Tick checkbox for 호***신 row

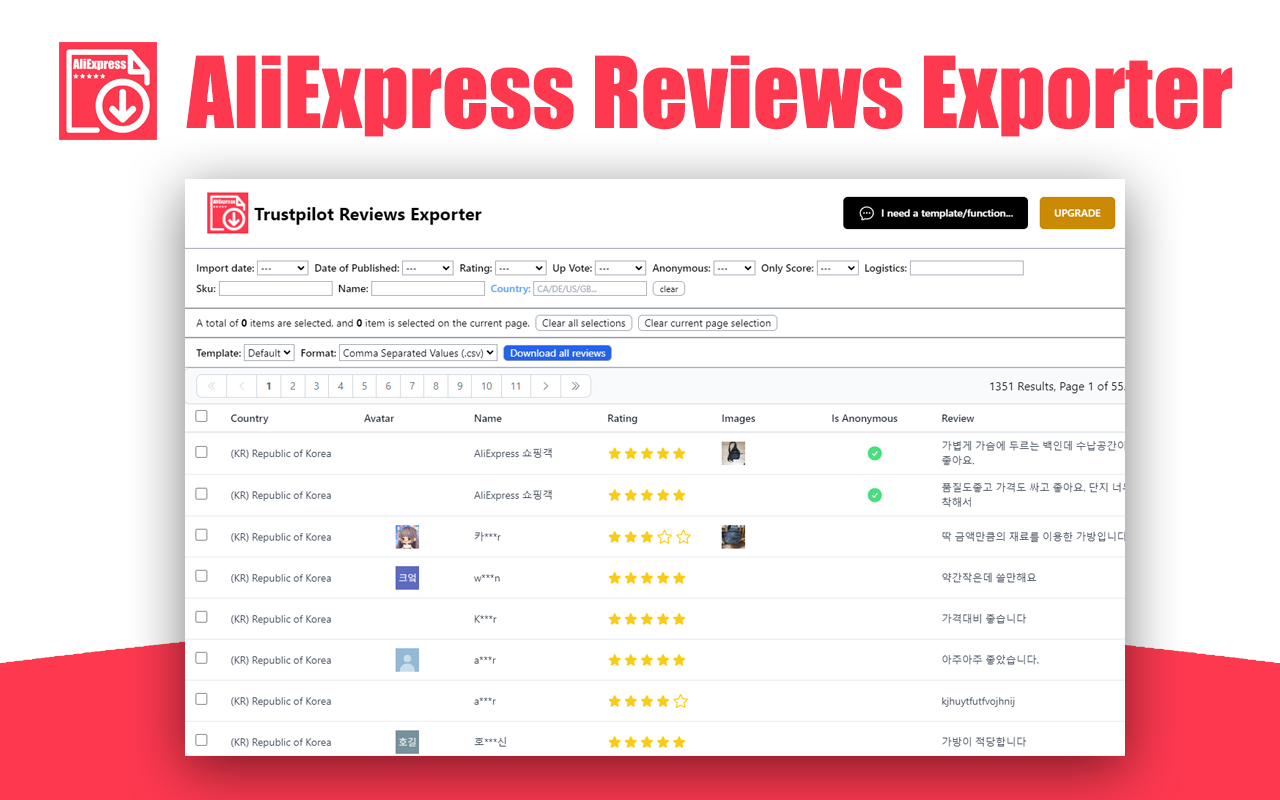coord(201,740)
